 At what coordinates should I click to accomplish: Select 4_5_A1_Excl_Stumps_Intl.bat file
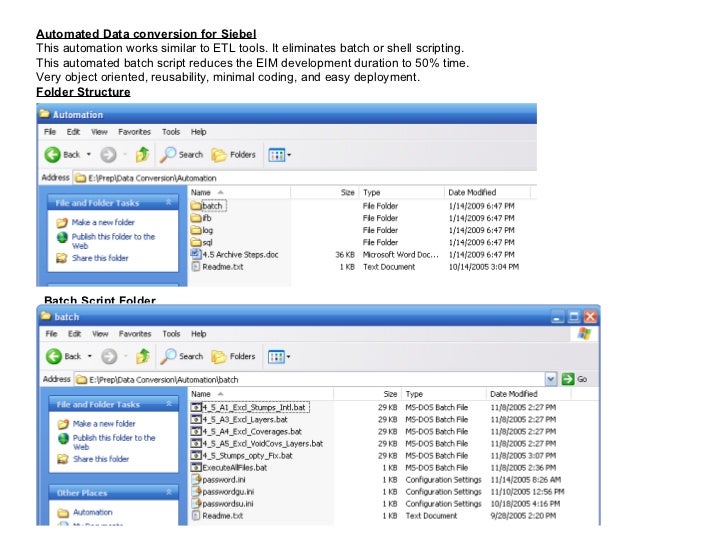click(x=249, y=407)
